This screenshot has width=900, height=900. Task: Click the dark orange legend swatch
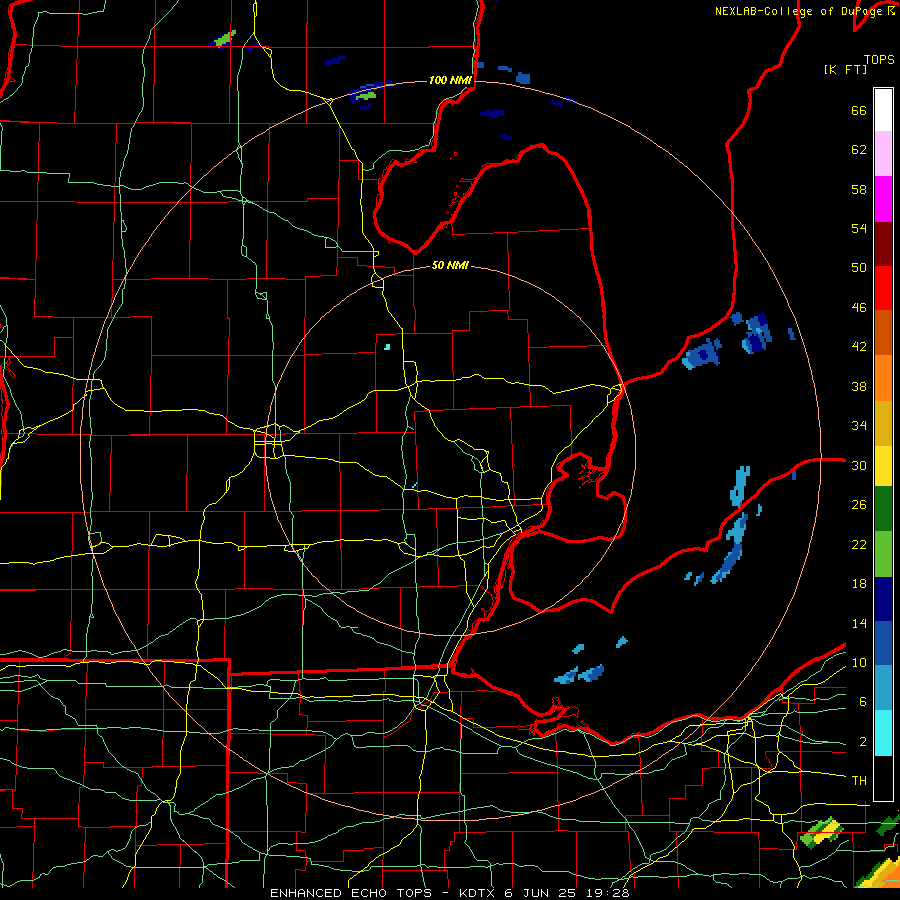pyautogui.click(x=883, y=333)
